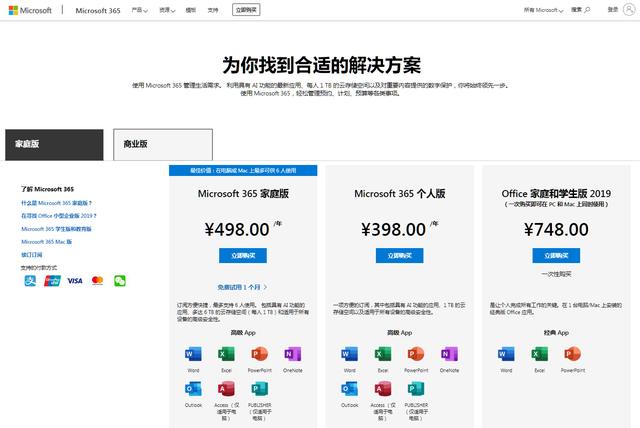Click the PowerPoint icon in the Office 2019 card
The image size is (640, 428).
[573, 354]
